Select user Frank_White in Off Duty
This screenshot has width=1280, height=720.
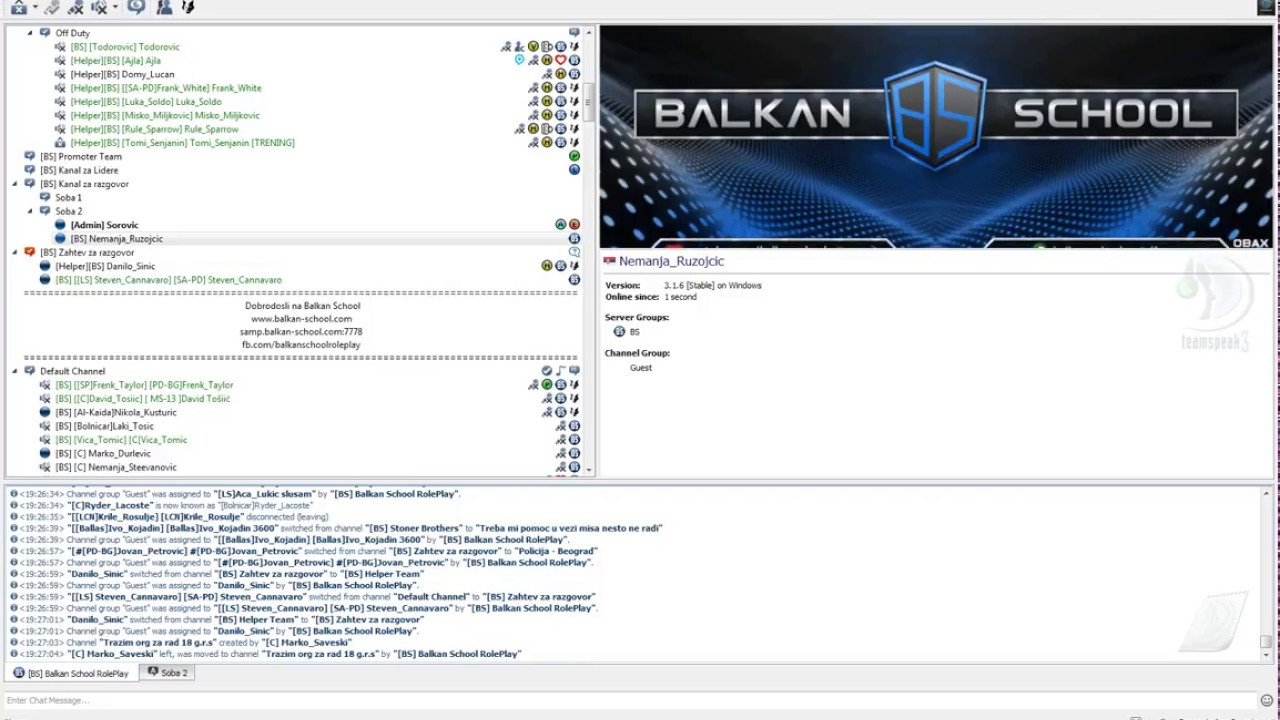(166, 88)
